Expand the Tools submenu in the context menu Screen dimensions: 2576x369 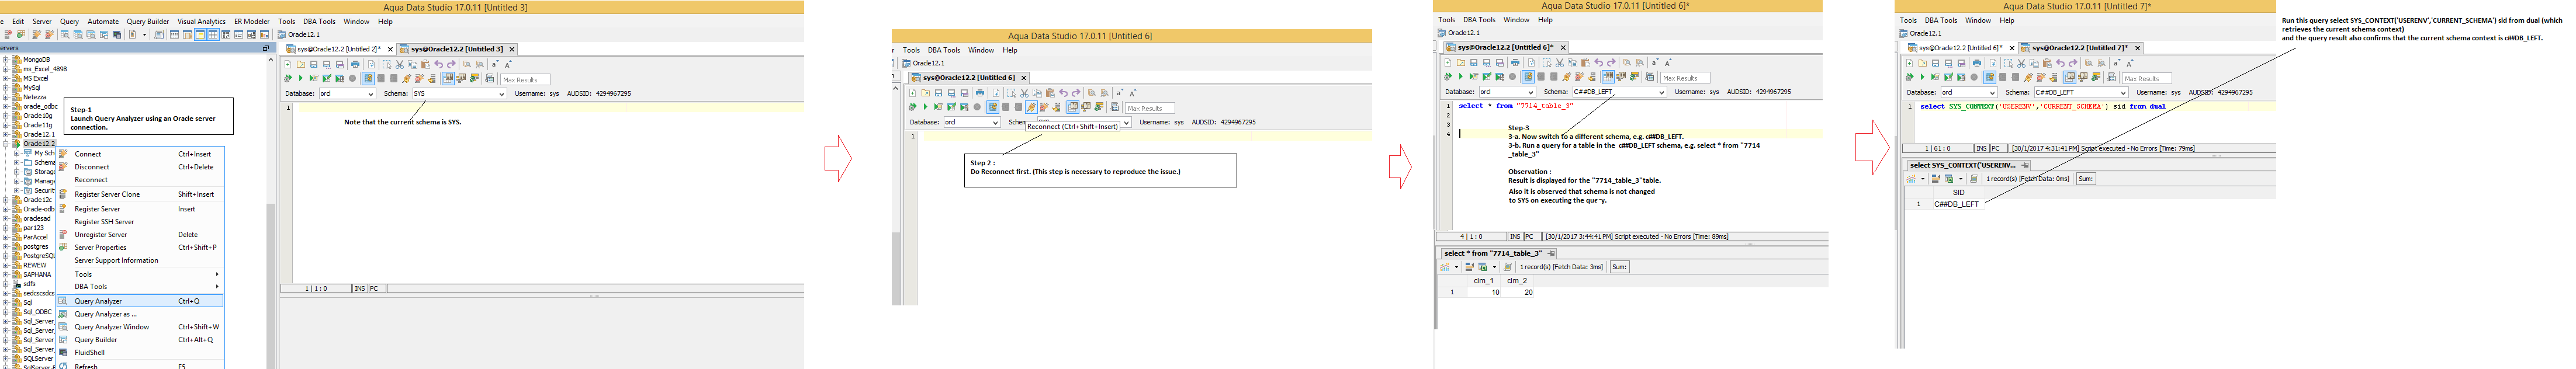pos(139,274)
